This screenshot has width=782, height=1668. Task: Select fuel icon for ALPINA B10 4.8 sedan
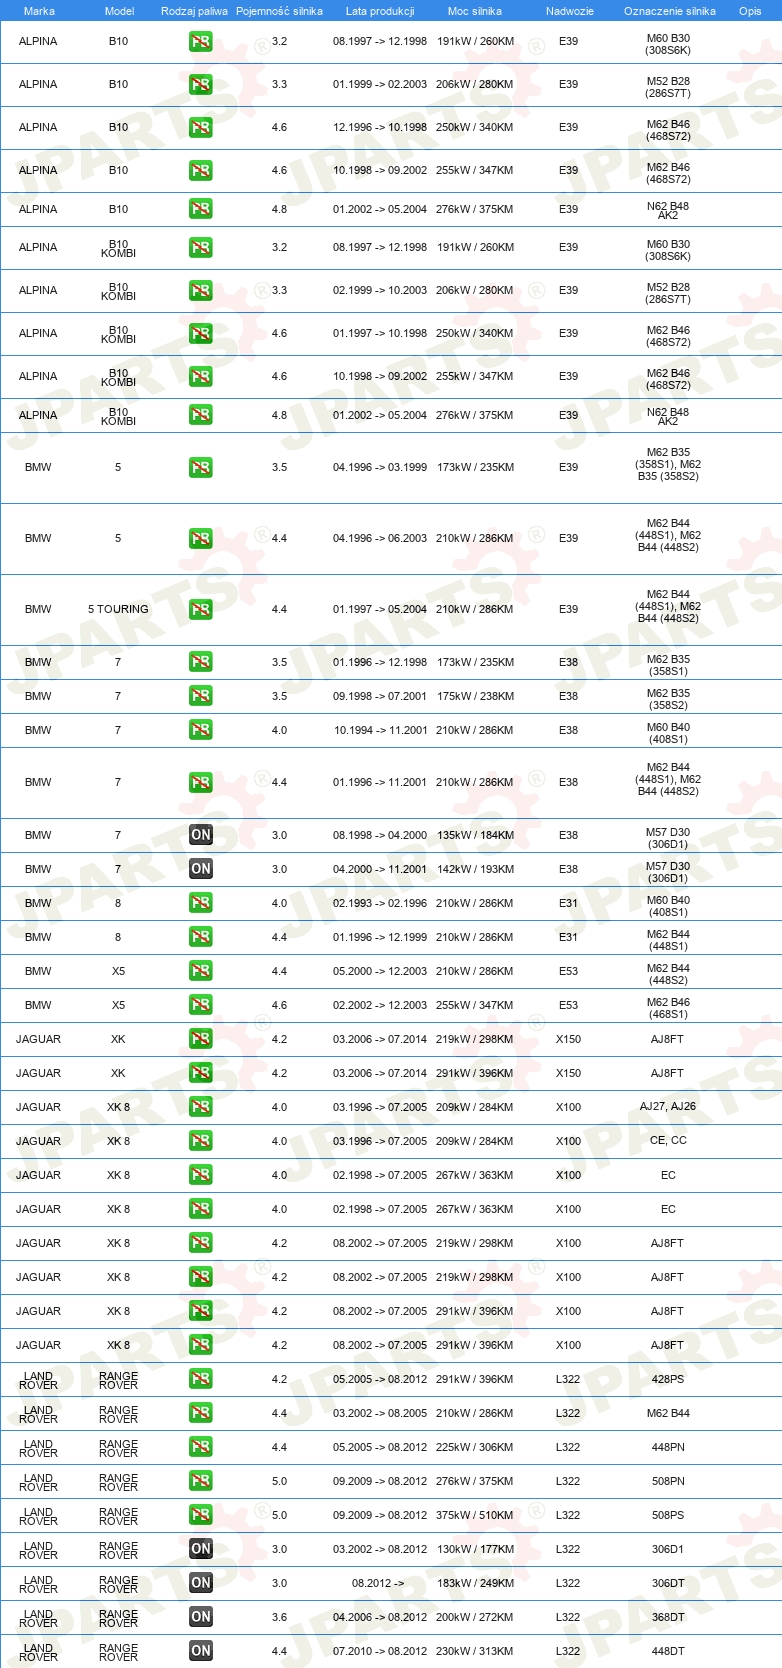201,209
